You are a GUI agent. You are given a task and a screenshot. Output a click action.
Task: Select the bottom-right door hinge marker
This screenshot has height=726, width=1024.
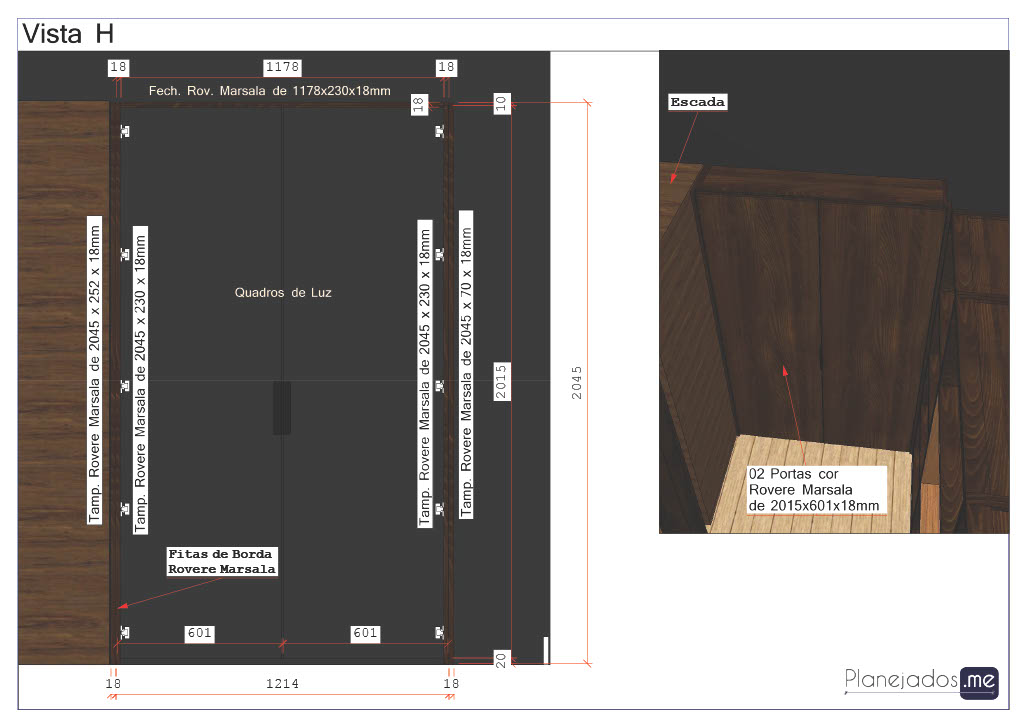439,632
